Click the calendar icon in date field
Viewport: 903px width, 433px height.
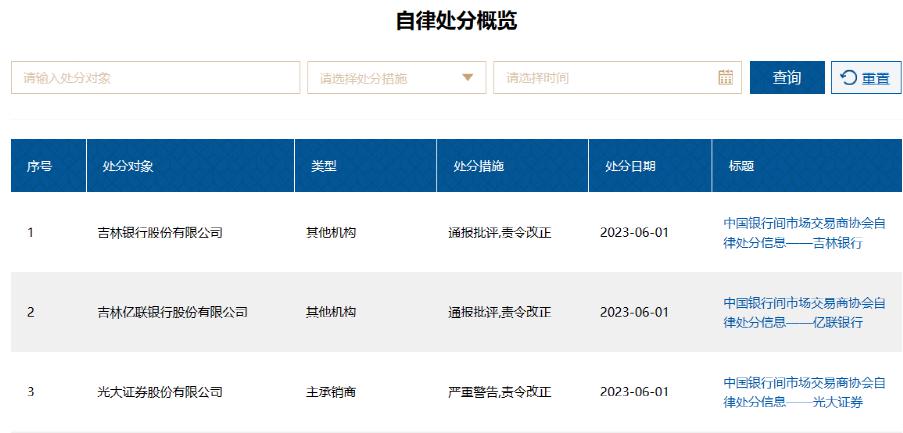point(726,77)
